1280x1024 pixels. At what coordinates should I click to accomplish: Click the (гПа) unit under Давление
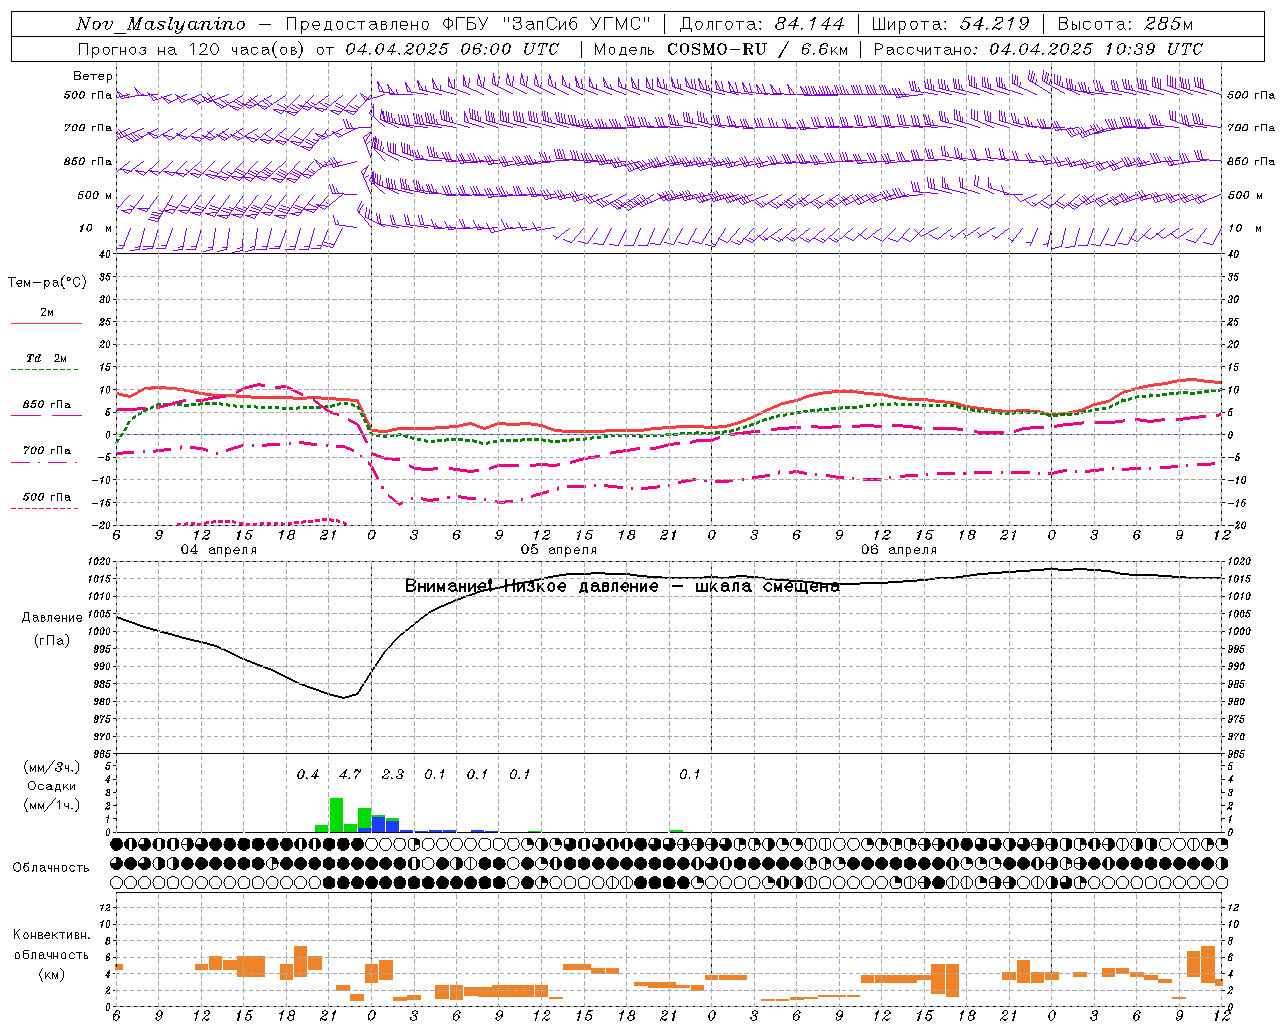click(x=52, y=641)
